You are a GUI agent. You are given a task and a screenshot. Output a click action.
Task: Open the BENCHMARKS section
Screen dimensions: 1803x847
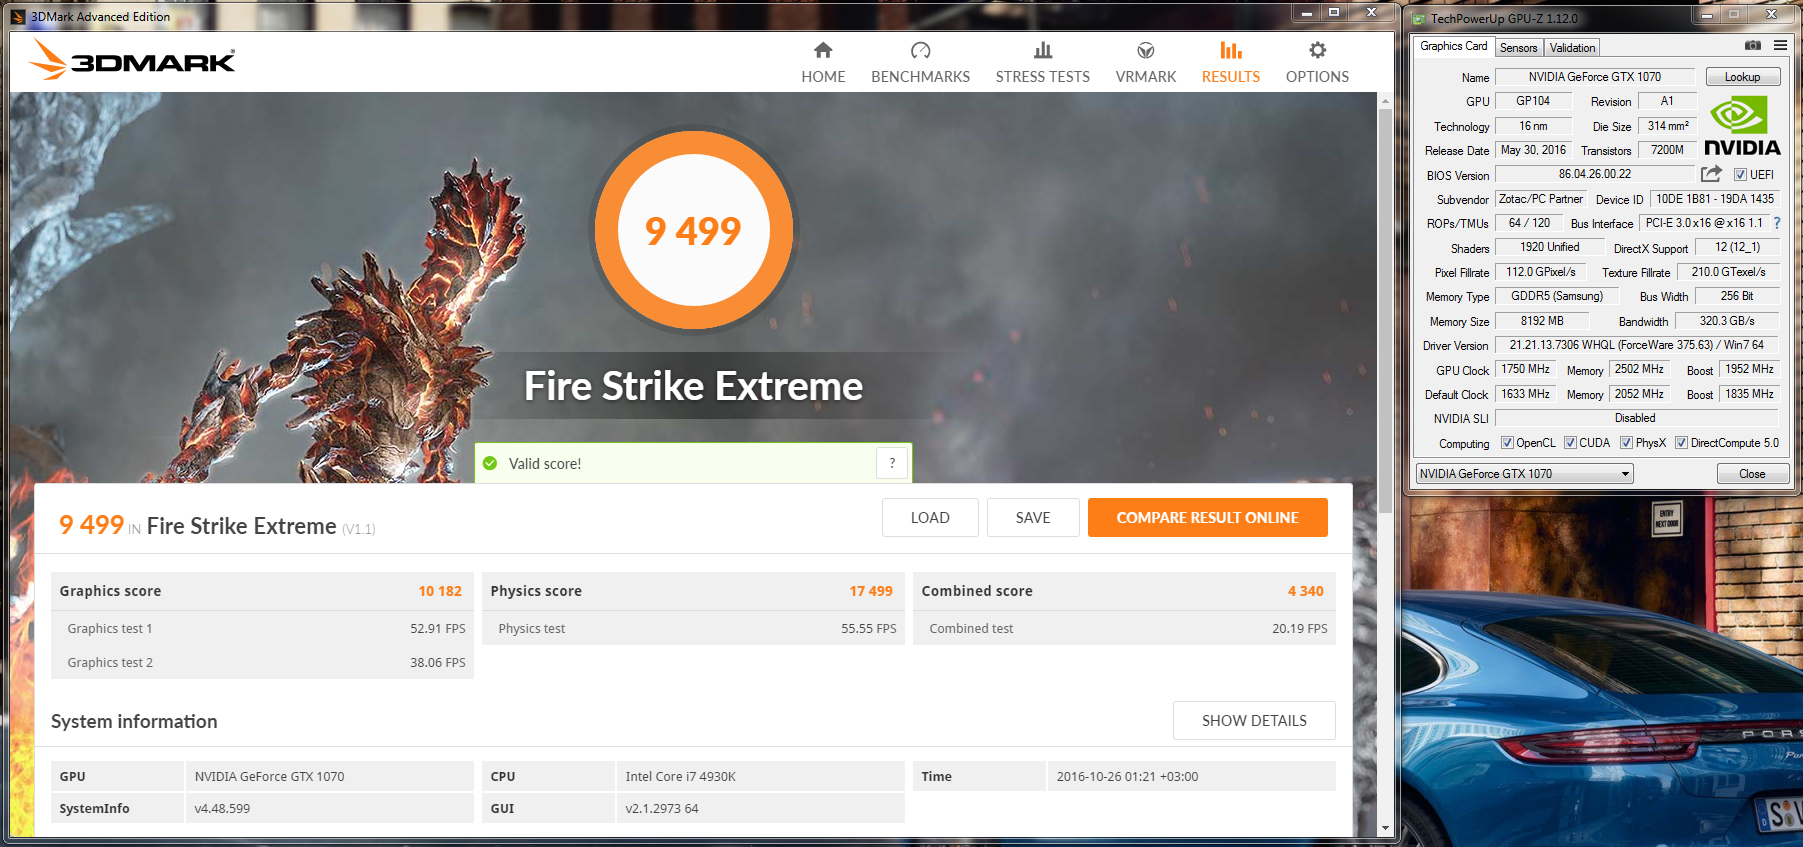(920, 62)
